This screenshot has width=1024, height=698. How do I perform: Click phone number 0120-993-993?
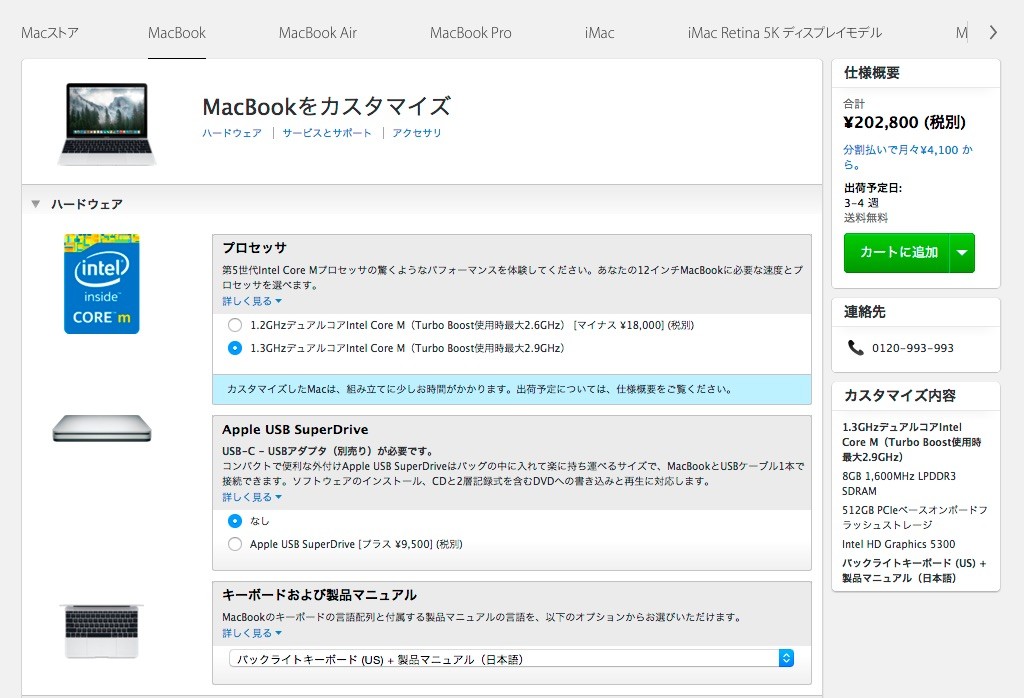point(912,348)
